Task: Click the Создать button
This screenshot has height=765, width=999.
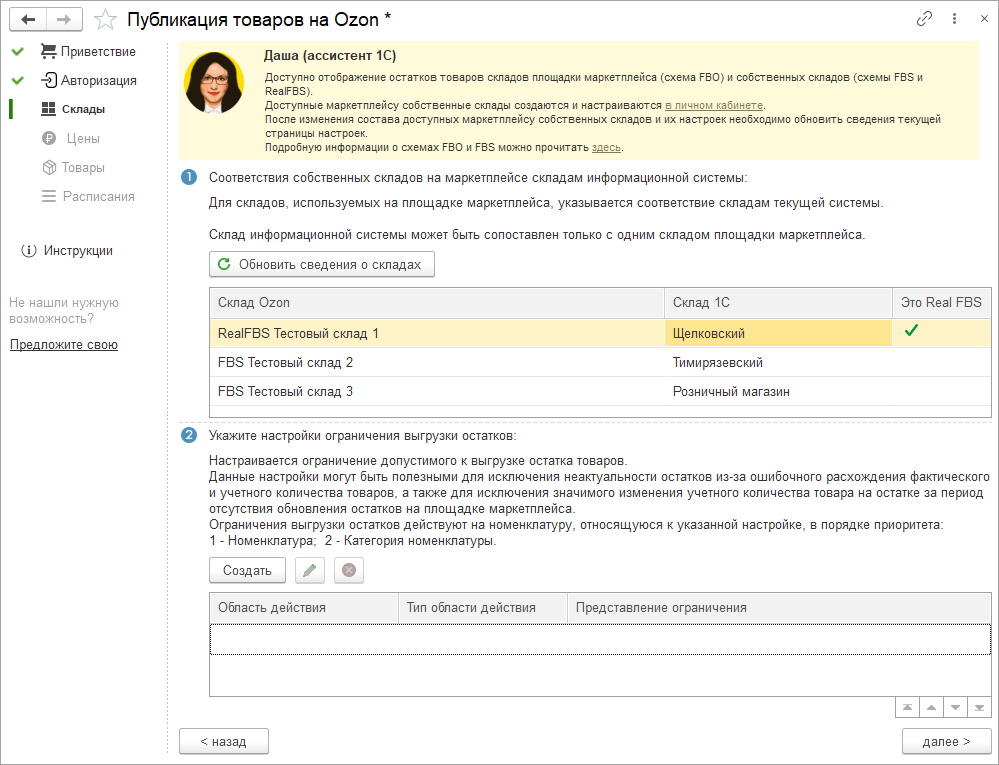Action: coord(247,571)
